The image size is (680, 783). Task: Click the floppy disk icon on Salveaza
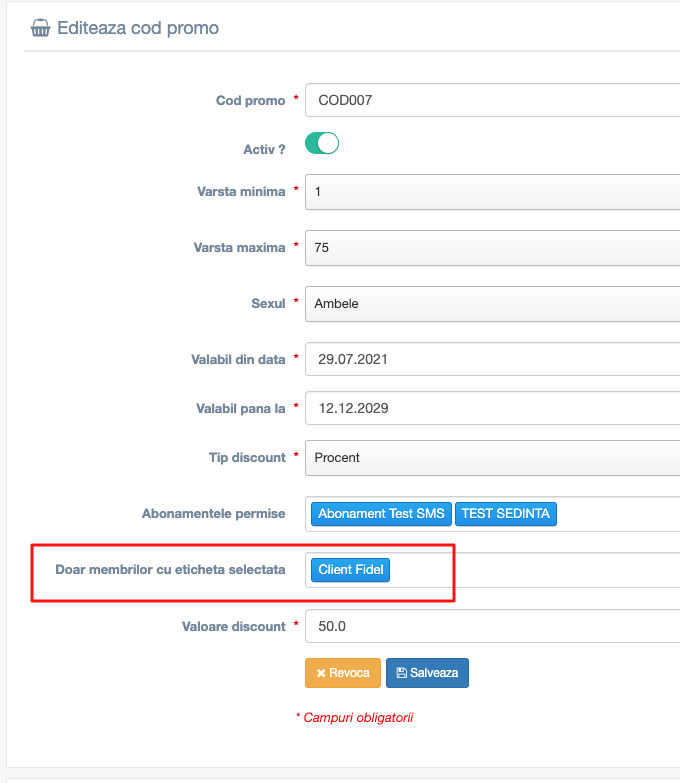pyautogui.click(x=401, y=673)
